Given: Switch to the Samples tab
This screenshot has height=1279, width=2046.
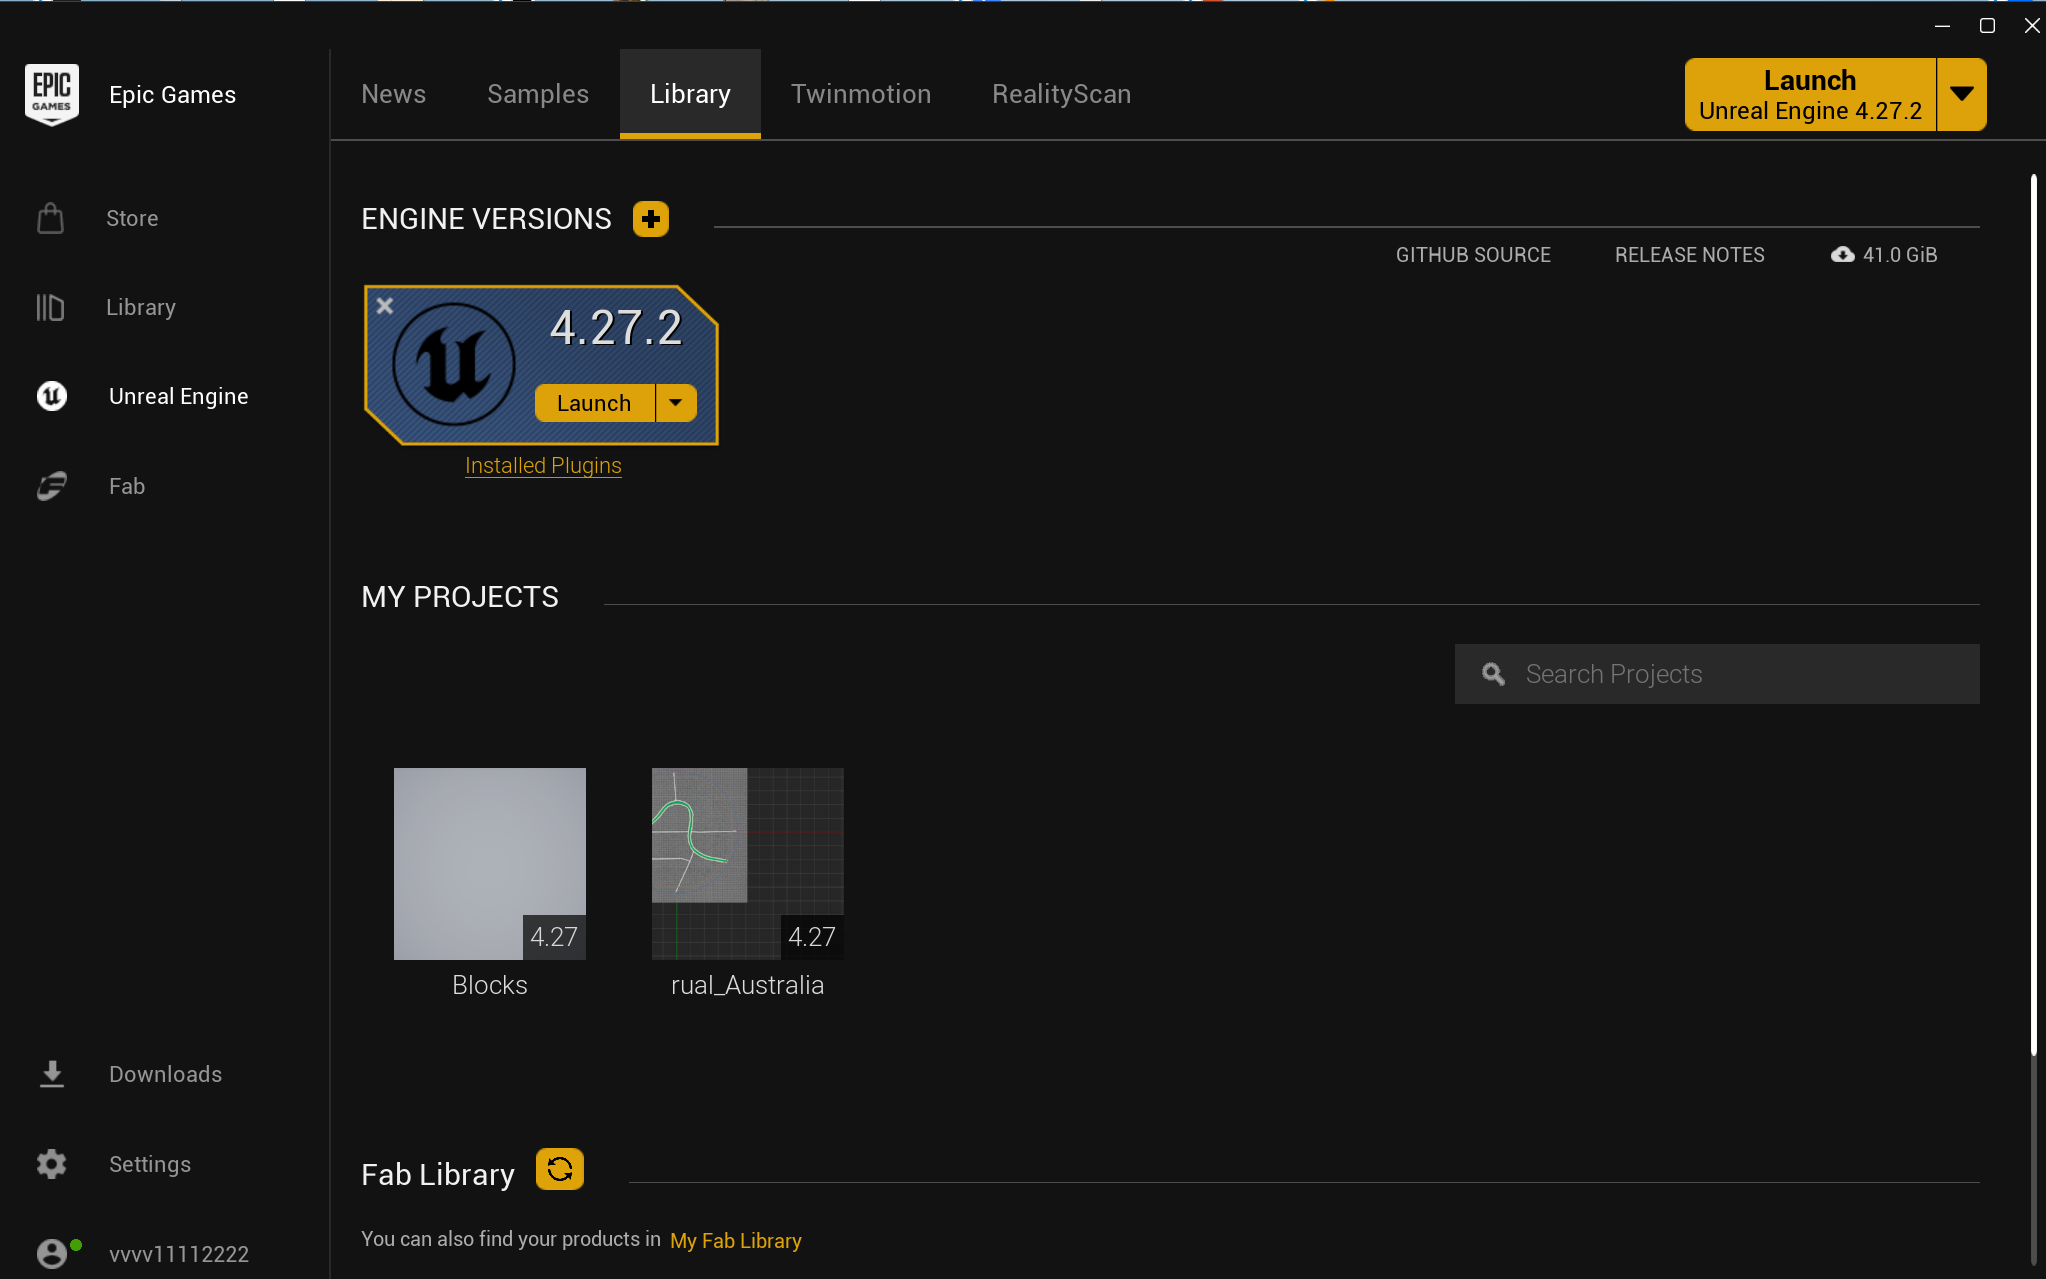Looking at the screenshot, I should 538,94.
